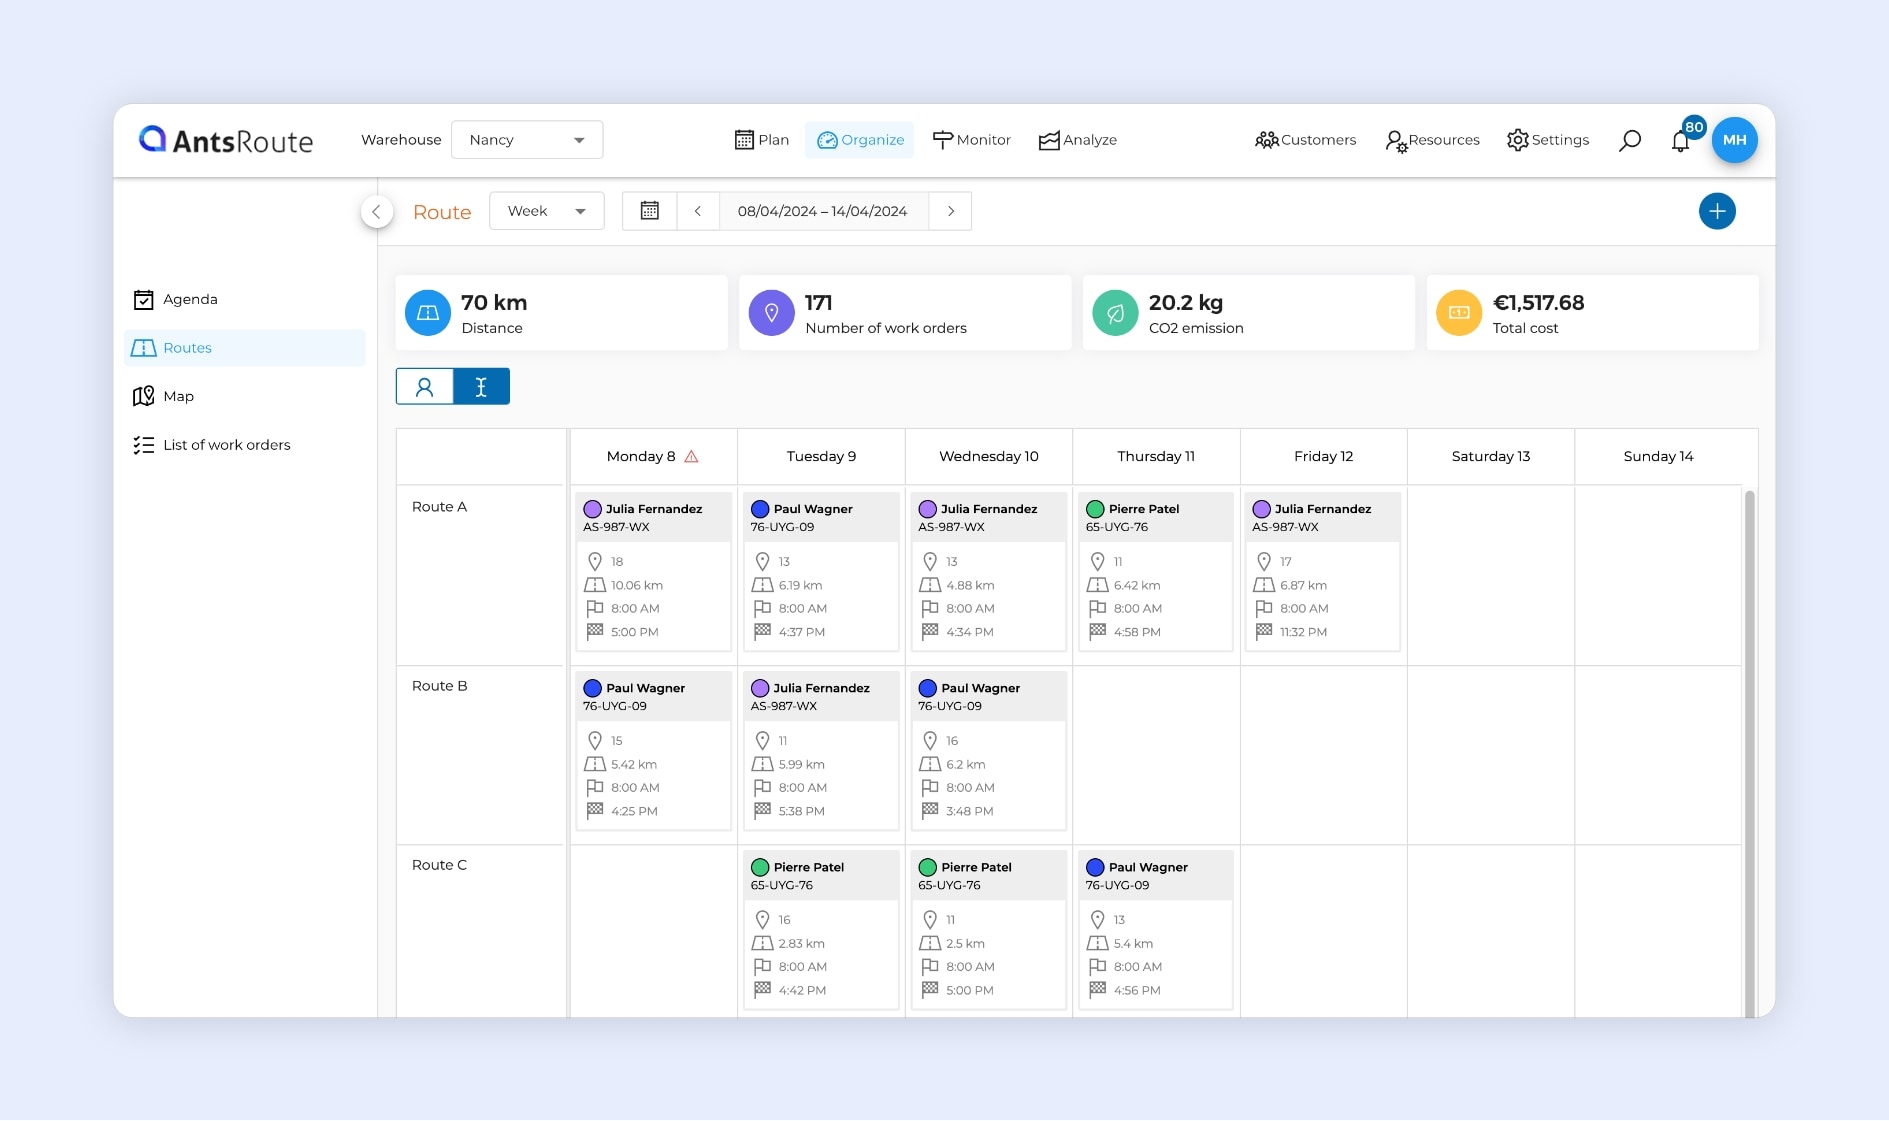
Task: Open the calendar date picker icon
Action: (x=649, y=211)
